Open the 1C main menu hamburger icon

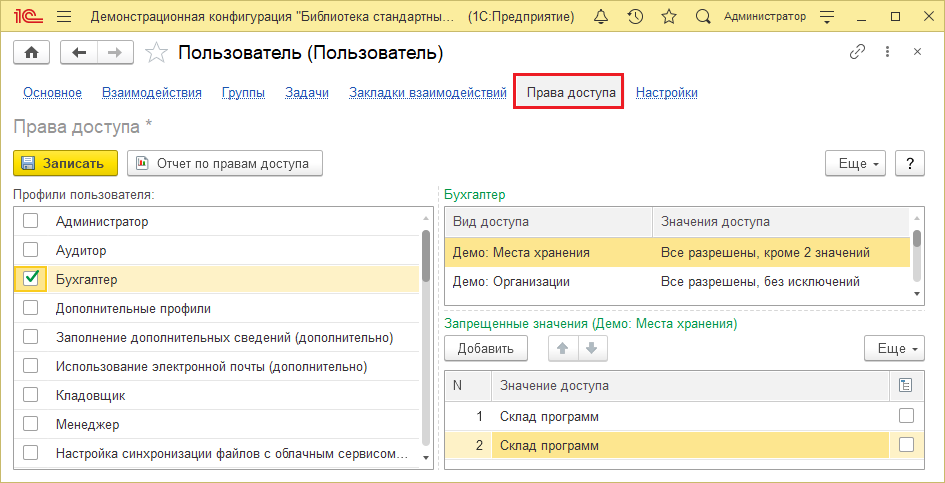pos(63,17)
